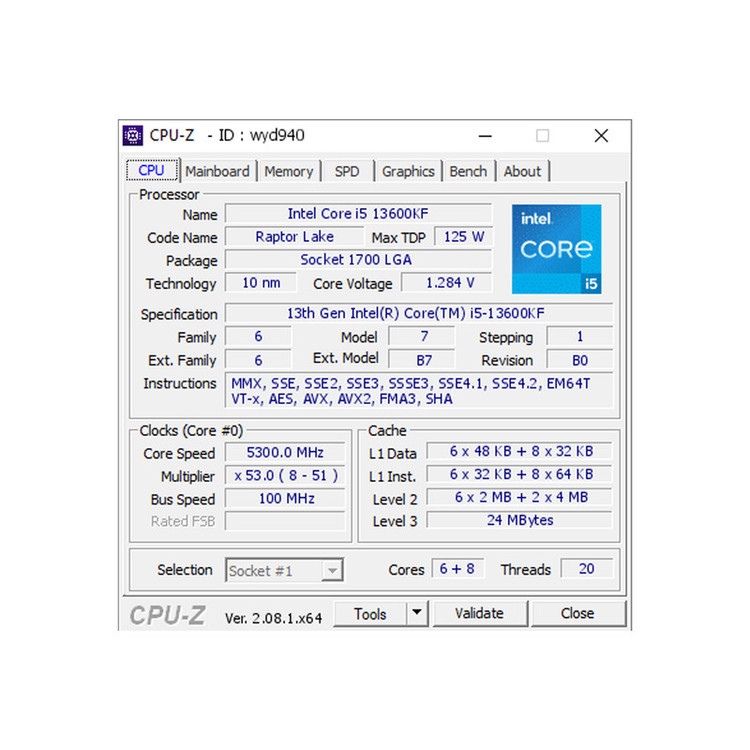Click the processor Name field
The width and height of the screenshot is (750, 750).
(358, 214)
